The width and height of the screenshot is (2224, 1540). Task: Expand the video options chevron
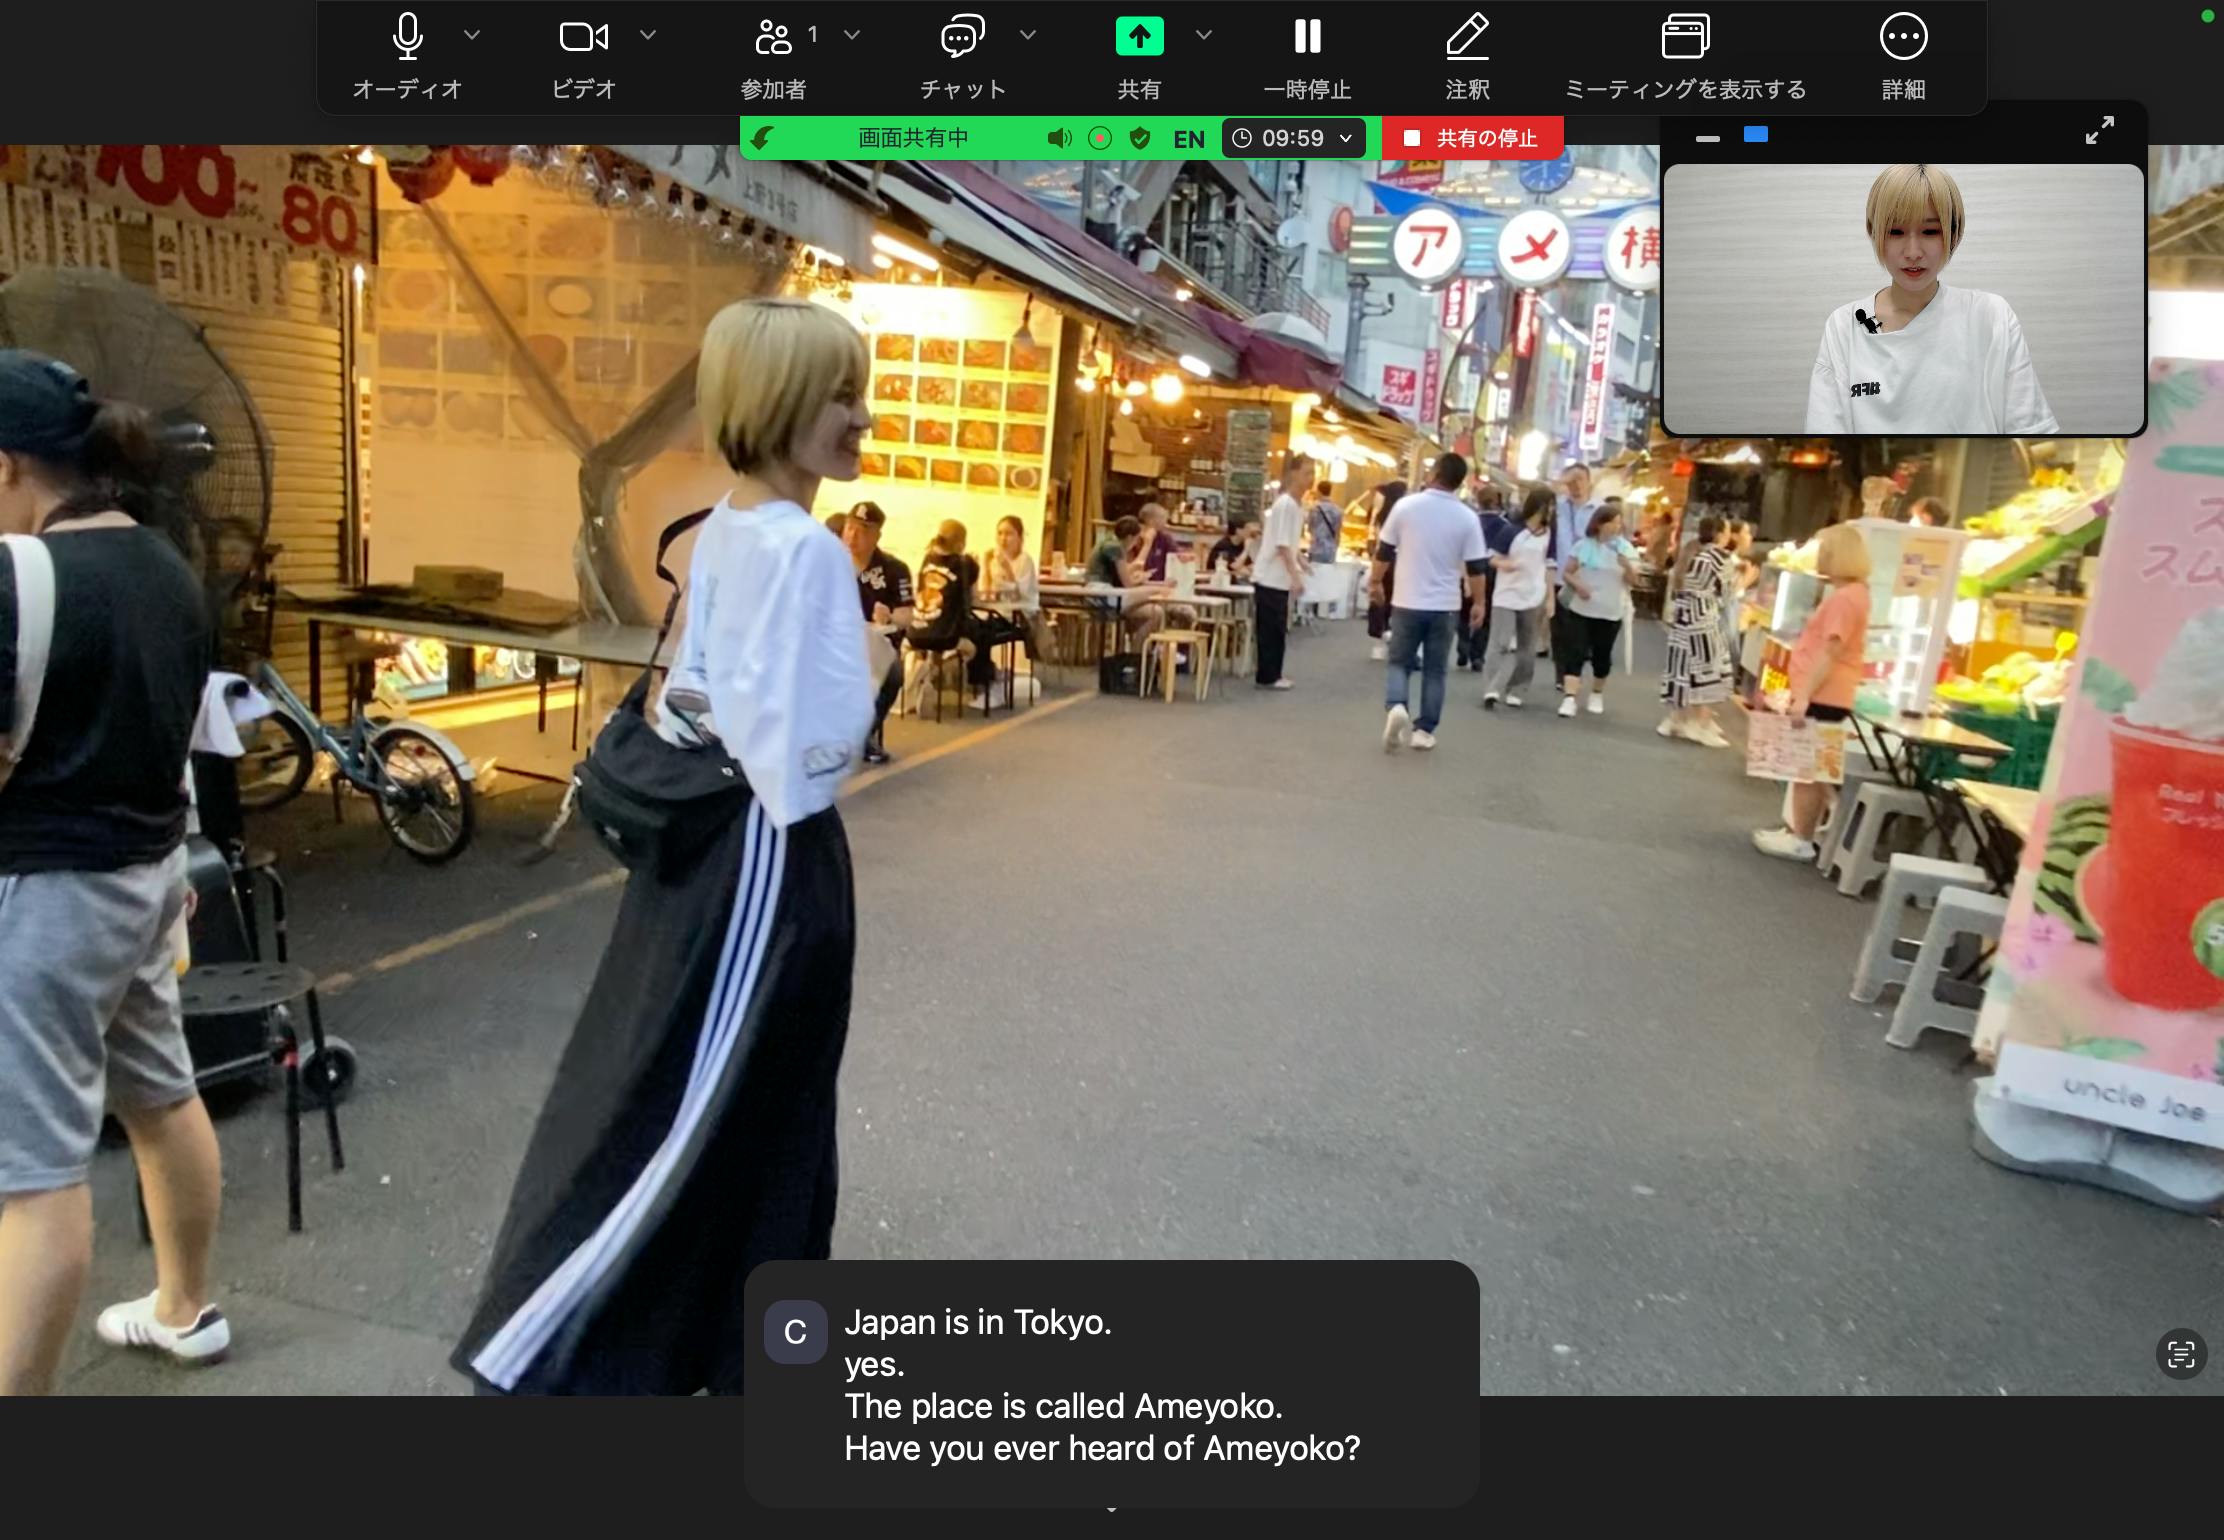click(x=648, y=35)
